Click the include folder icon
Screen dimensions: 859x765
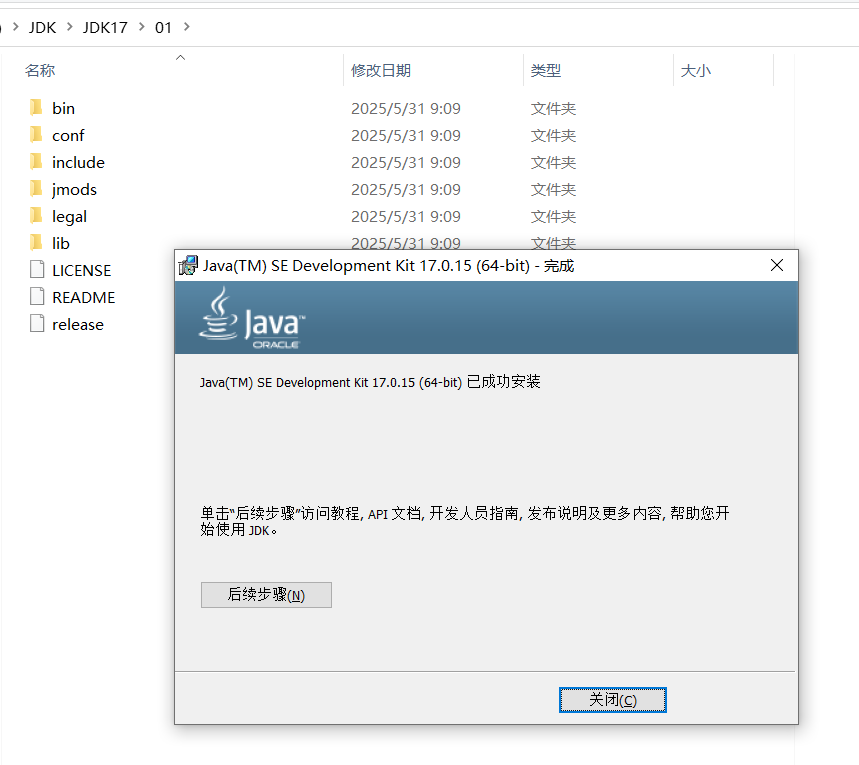(36, 162)
